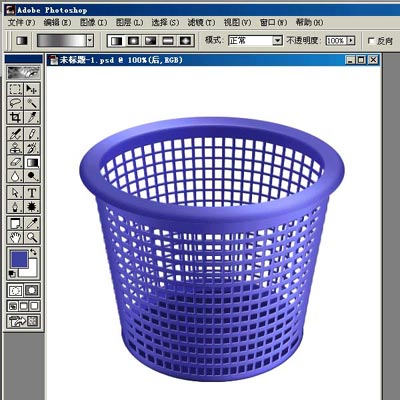Screen dimensions: 400x400
Task: Click the blue foreground color swatch
Action: click(x=19, y=259)
